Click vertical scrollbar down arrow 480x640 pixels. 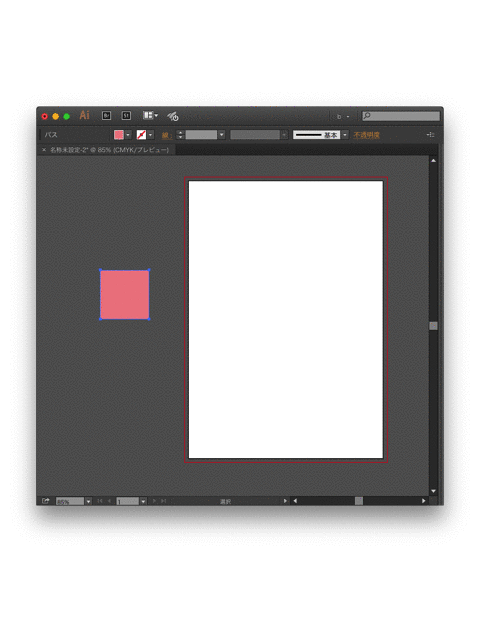[x=433, y=491]
